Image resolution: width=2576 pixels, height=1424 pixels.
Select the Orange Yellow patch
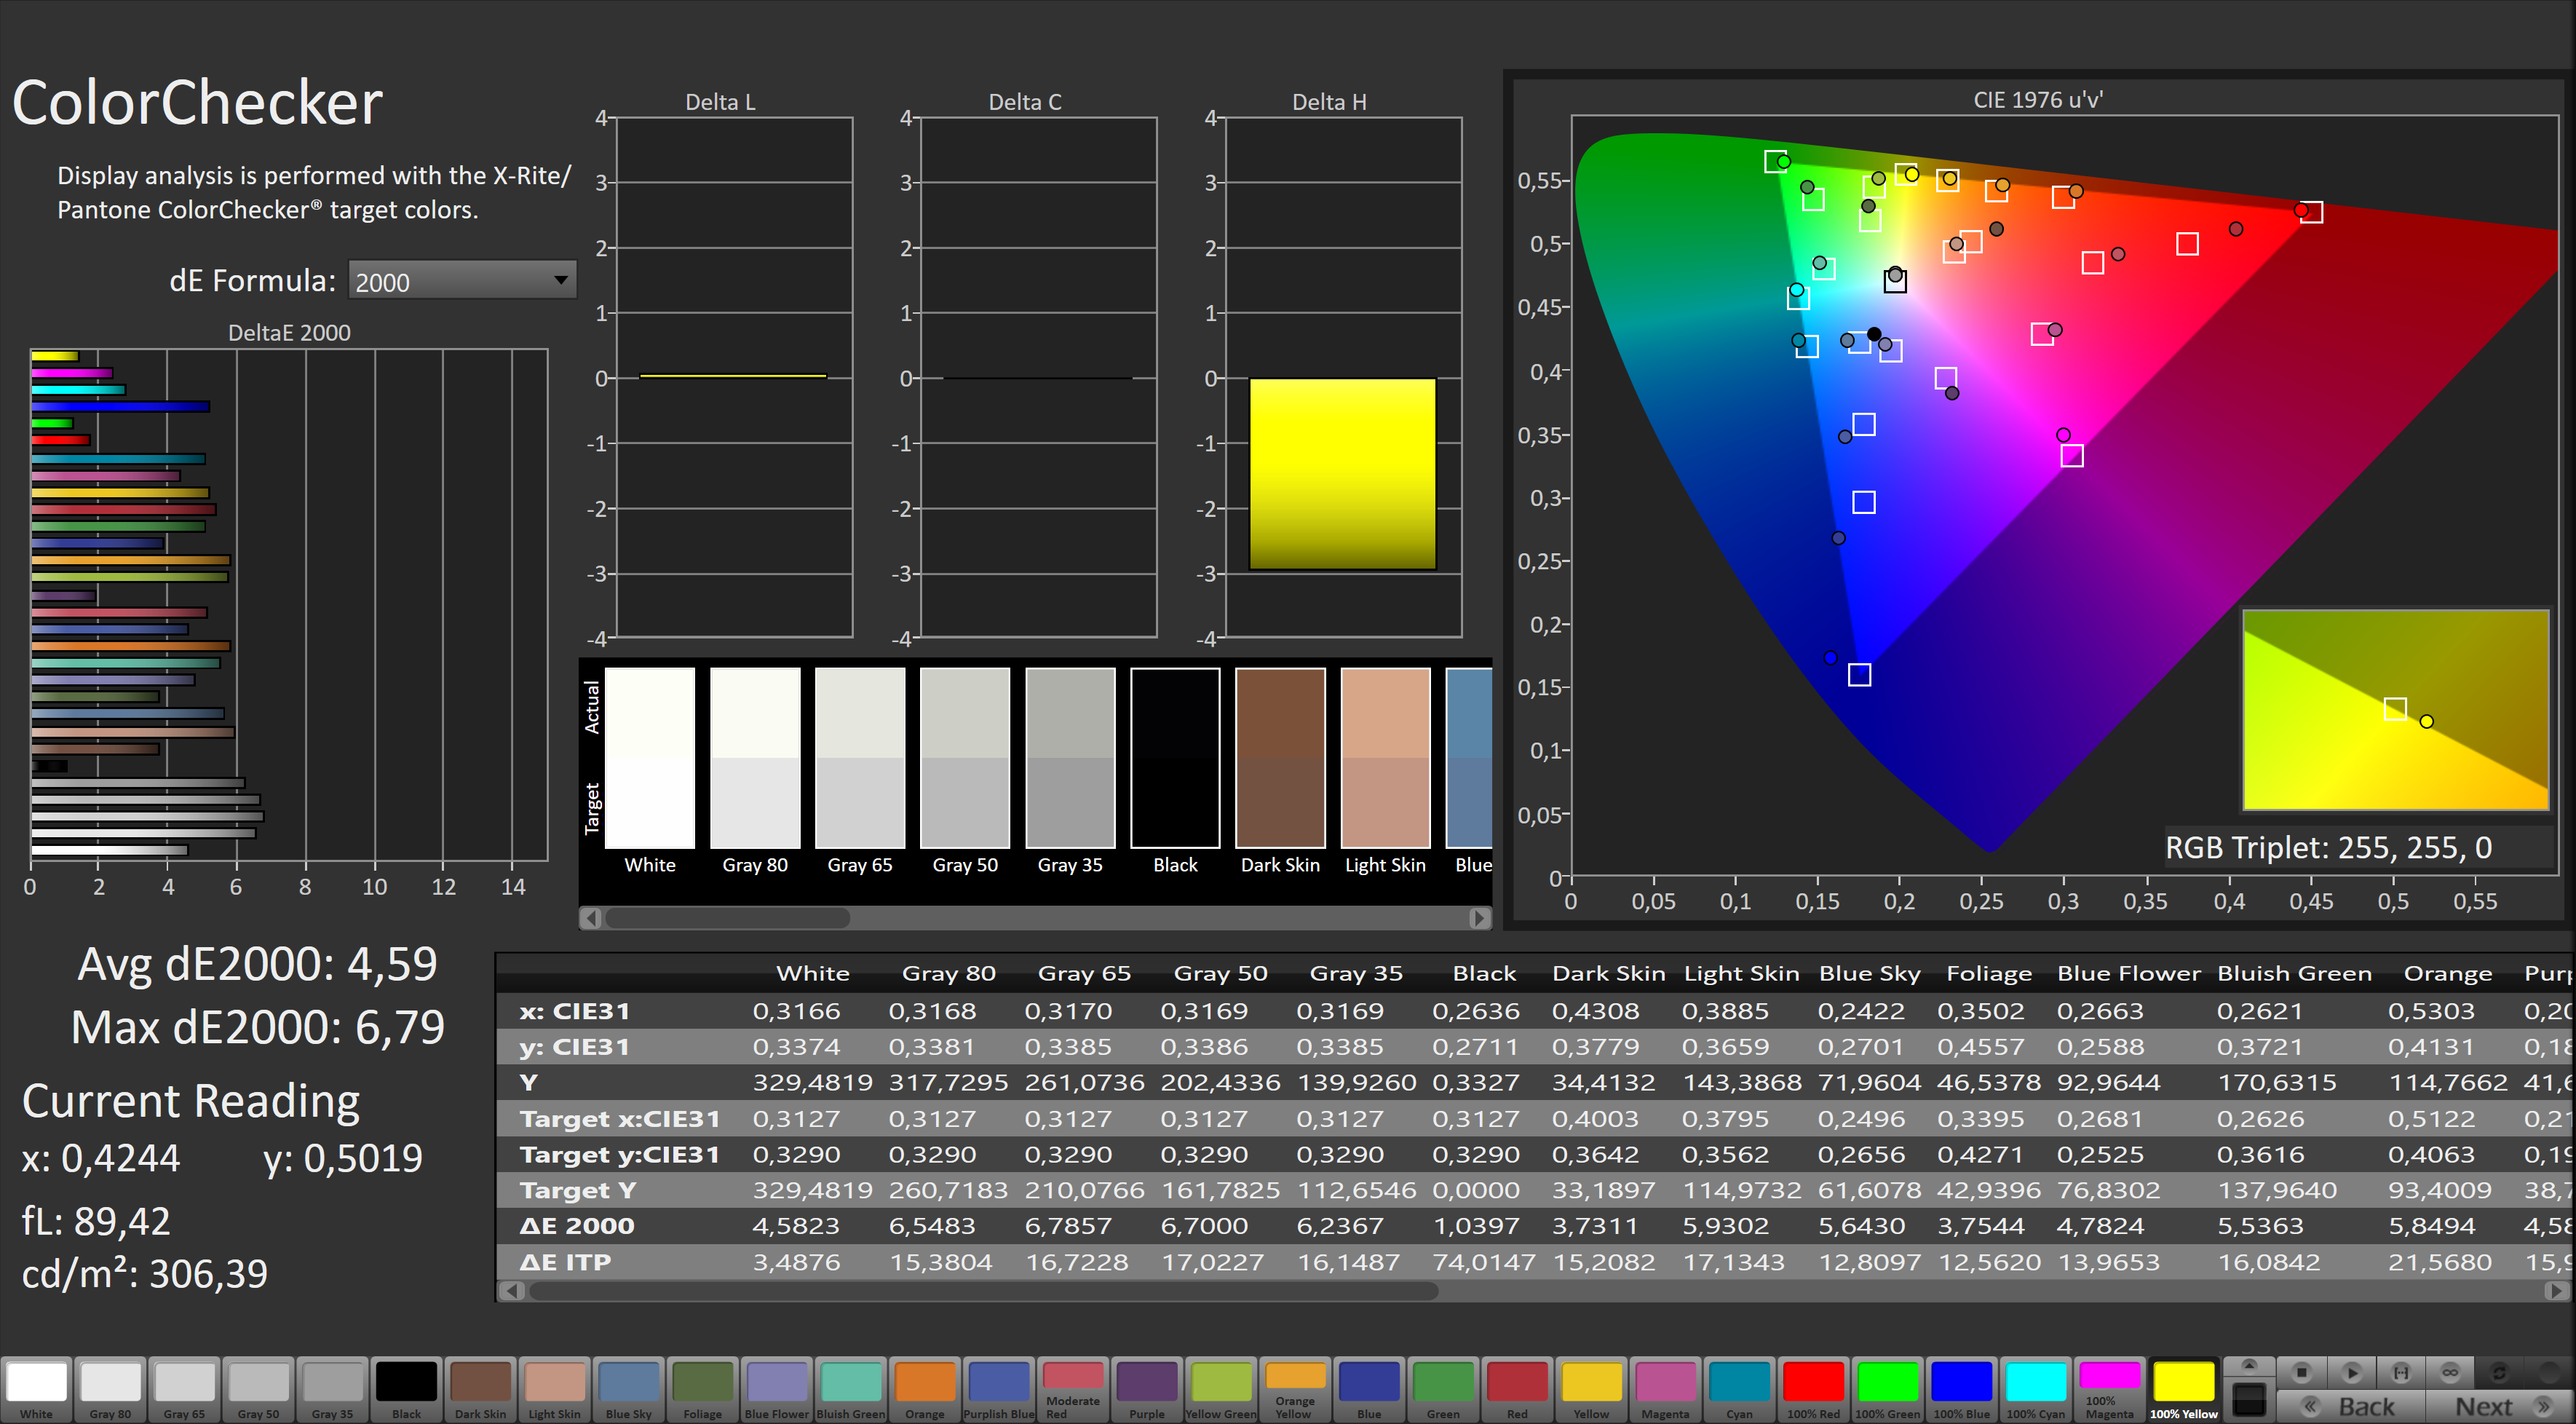[x=1295, y=1389]
